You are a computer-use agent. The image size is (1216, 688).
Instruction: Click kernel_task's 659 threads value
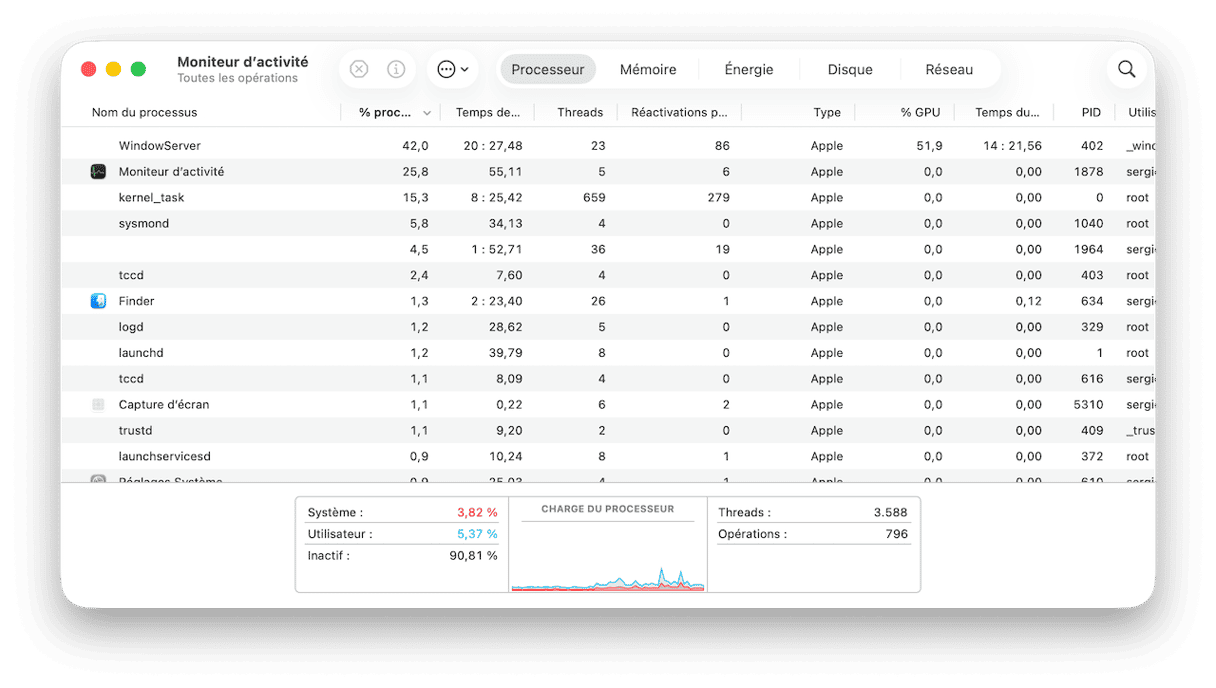594,198
